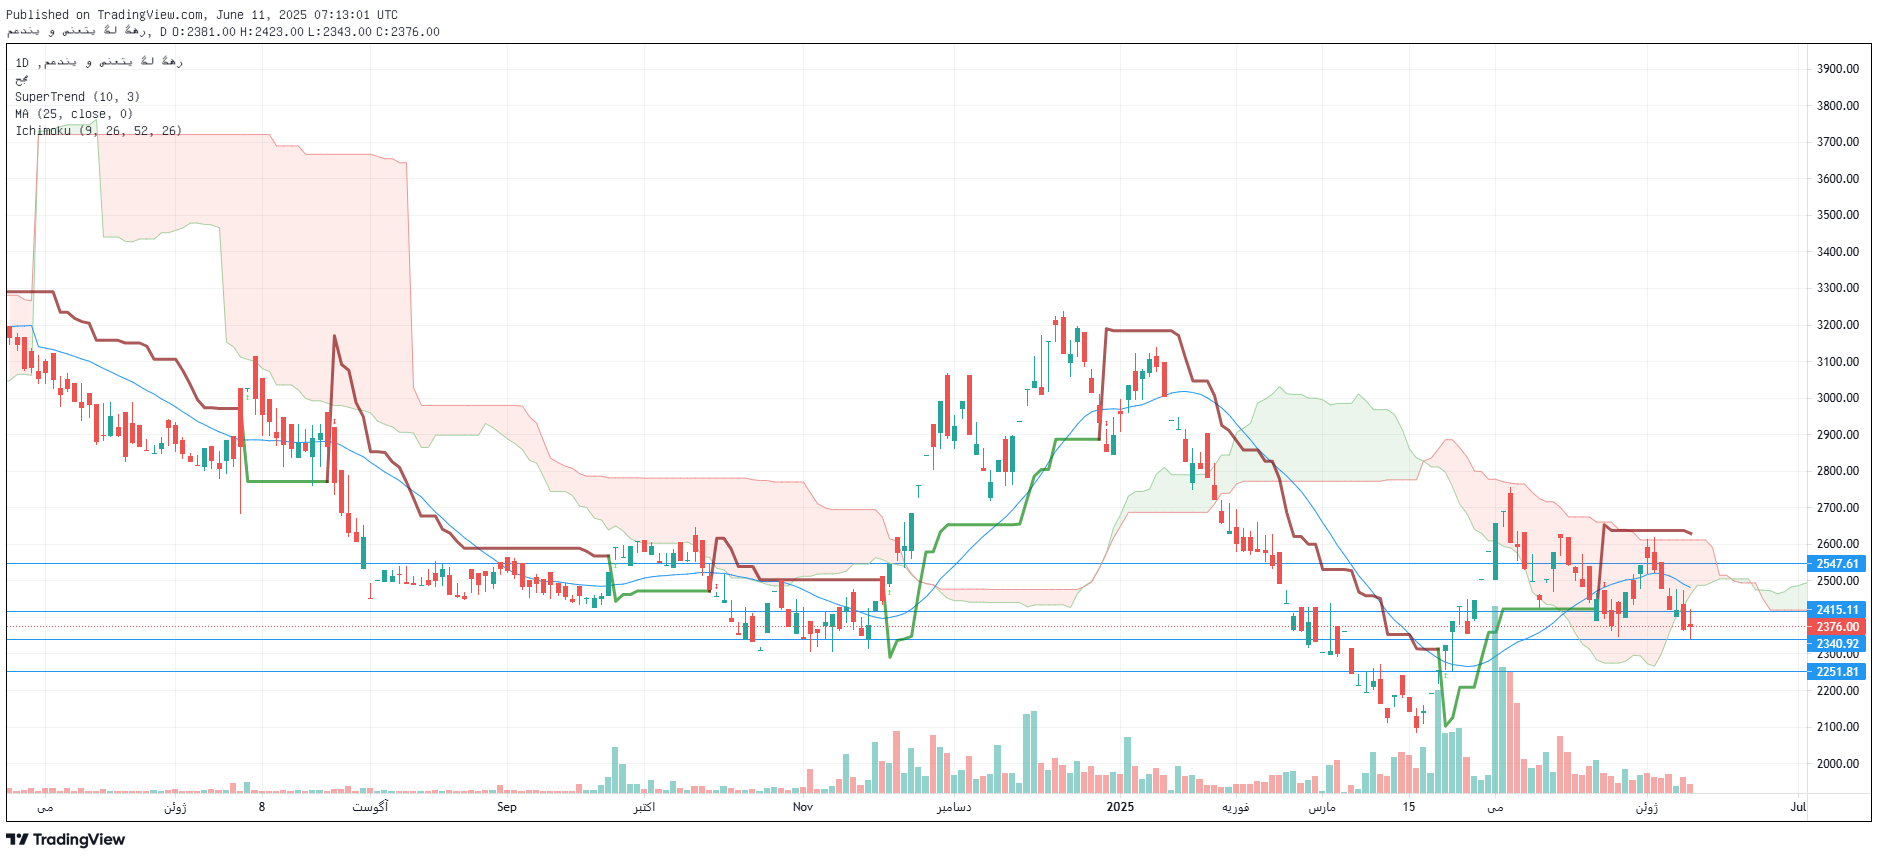Click the 3500.00 price axis label
Screen dimensions: 1878x858
(1838, 215)
